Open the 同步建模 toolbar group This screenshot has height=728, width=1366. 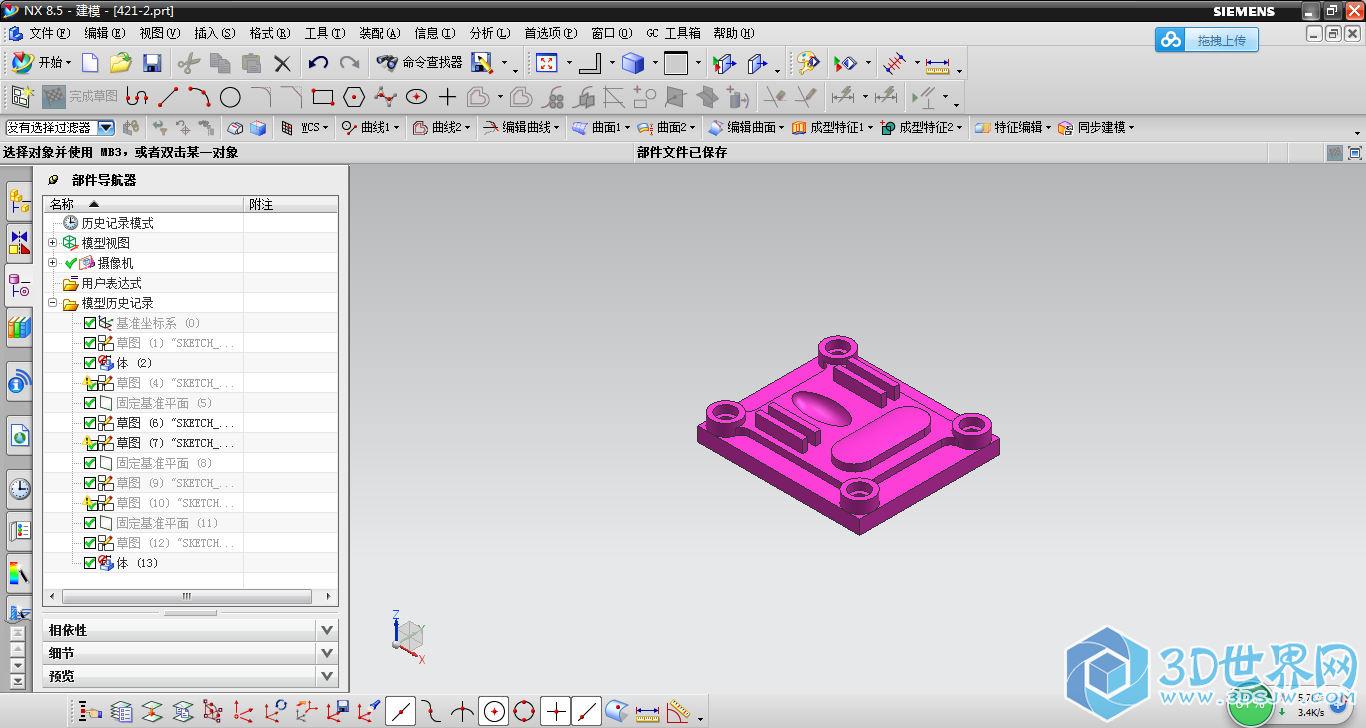click(x=1097, y=128)
